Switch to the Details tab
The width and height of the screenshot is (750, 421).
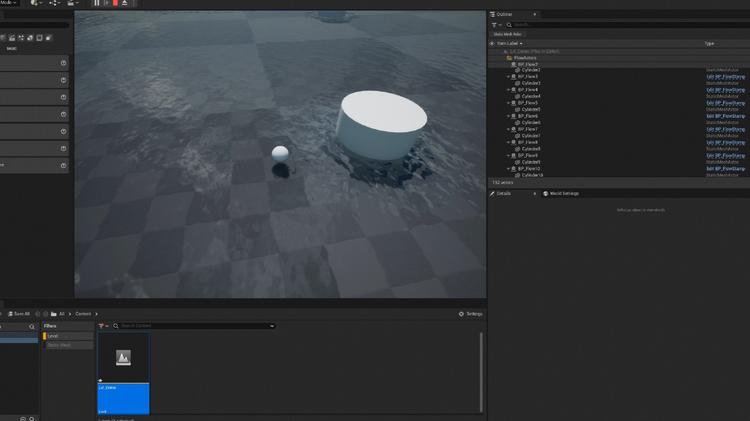(500, 194)
